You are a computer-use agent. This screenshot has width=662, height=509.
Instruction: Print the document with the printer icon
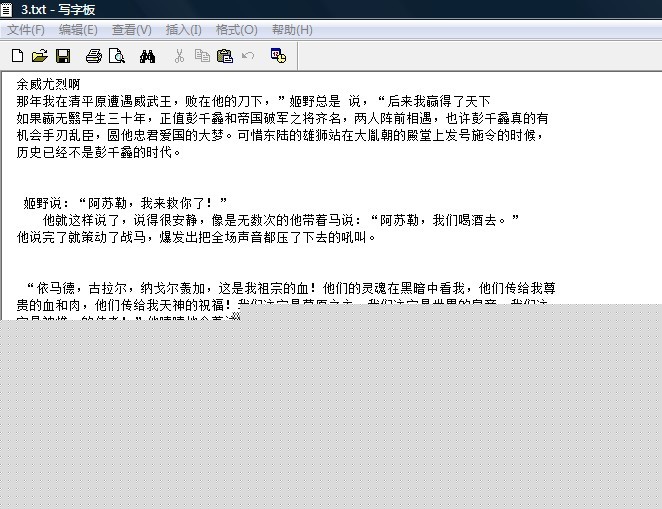[94, 56]
